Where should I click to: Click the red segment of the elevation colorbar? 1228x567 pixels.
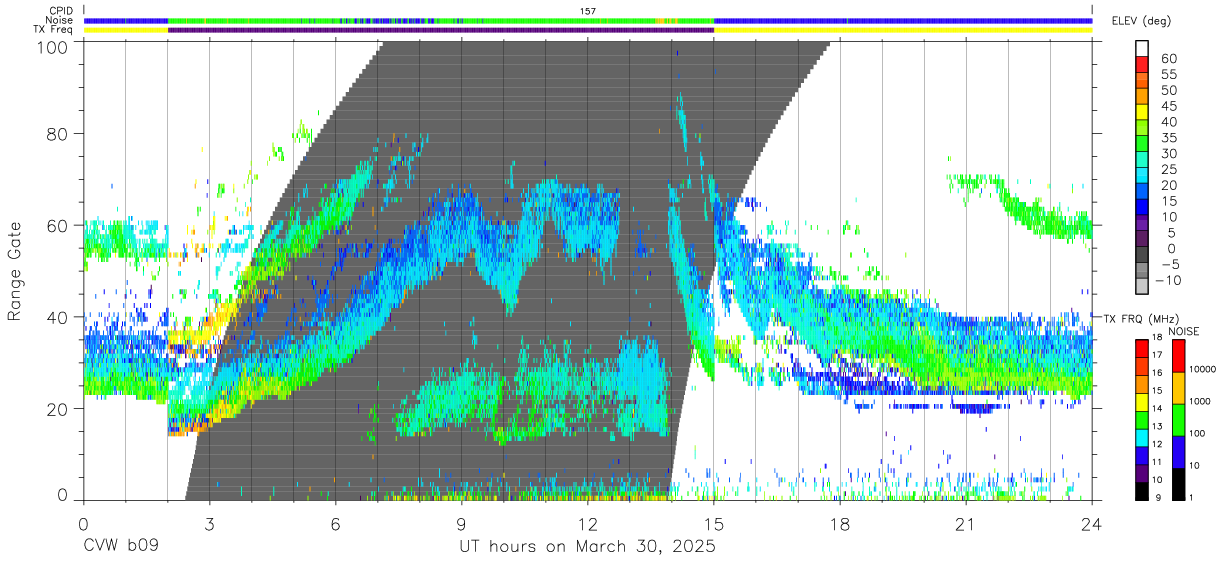coord(1142,64)
